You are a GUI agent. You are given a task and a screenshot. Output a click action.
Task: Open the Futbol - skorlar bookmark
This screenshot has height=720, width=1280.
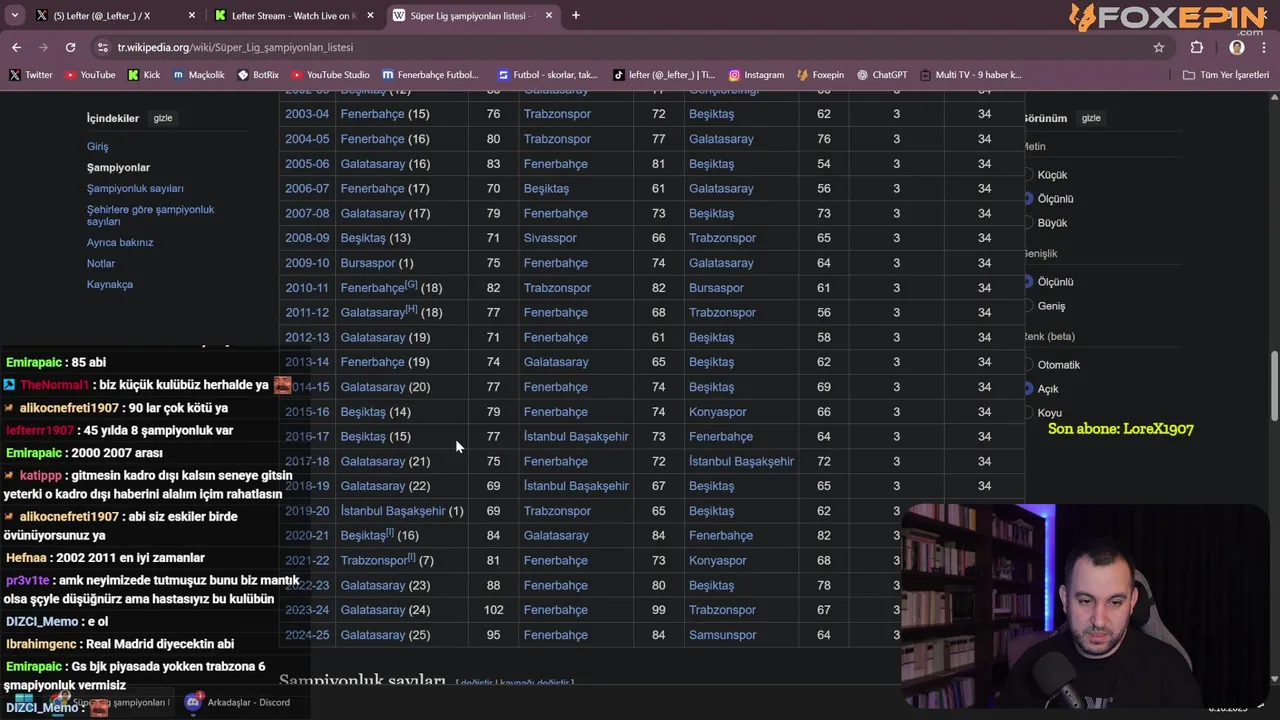tap(548, 75)
